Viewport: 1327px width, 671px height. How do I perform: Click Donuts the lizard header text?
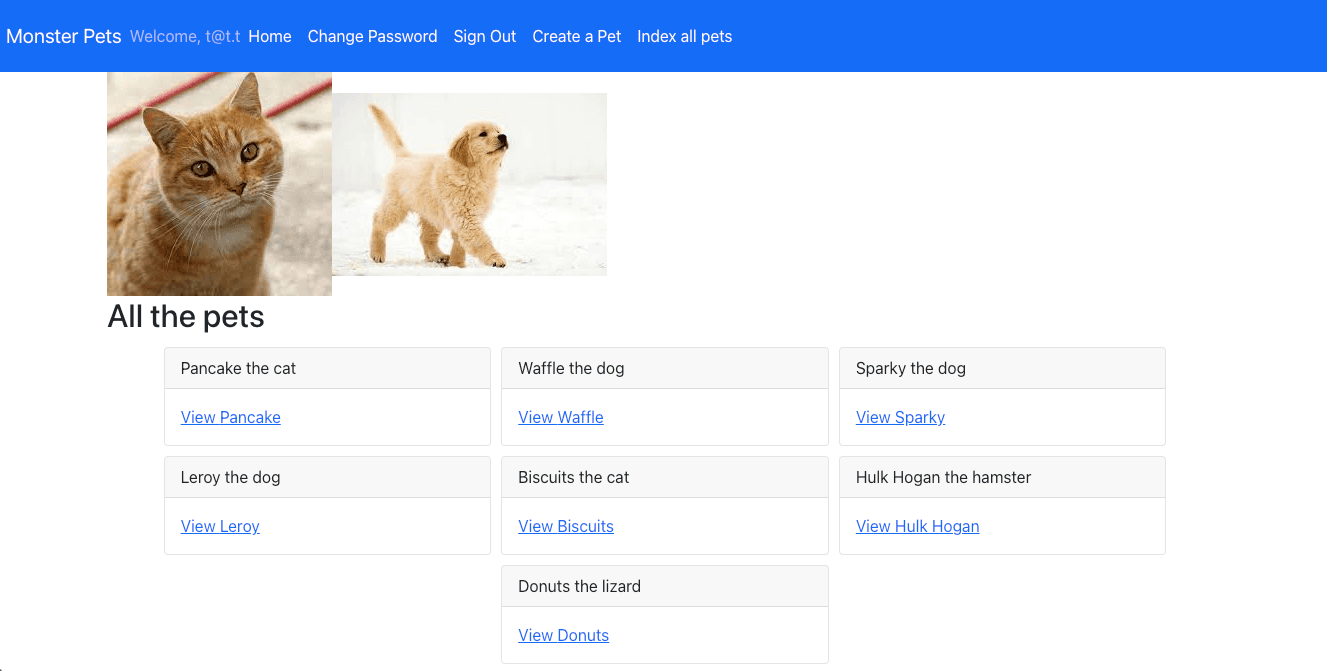[x=580, y=586]
